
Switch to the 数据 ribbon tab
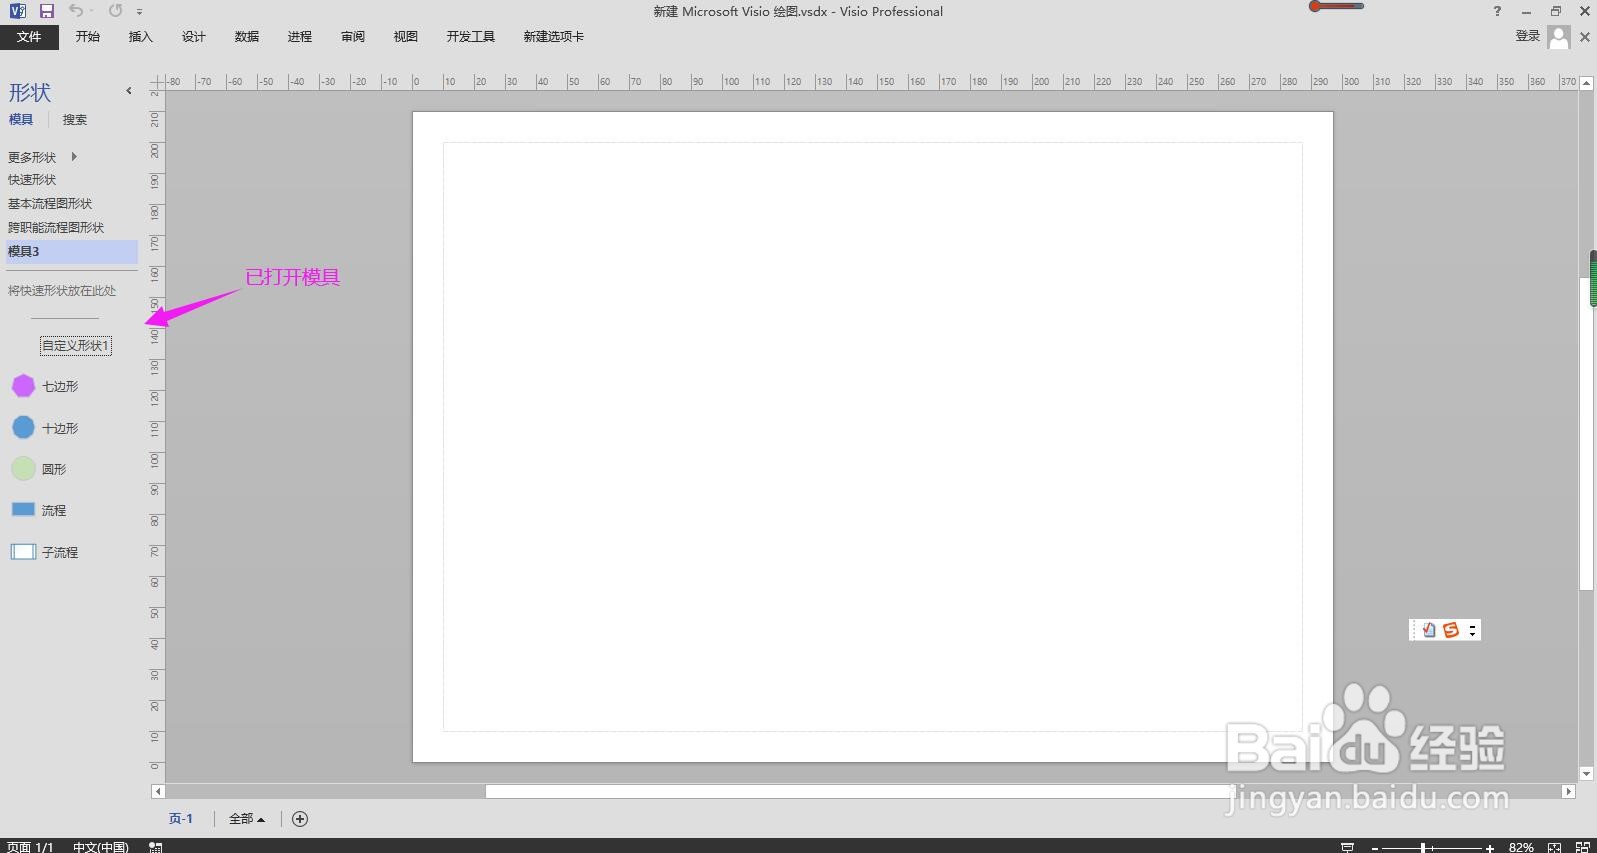click(x=247, y=37)
